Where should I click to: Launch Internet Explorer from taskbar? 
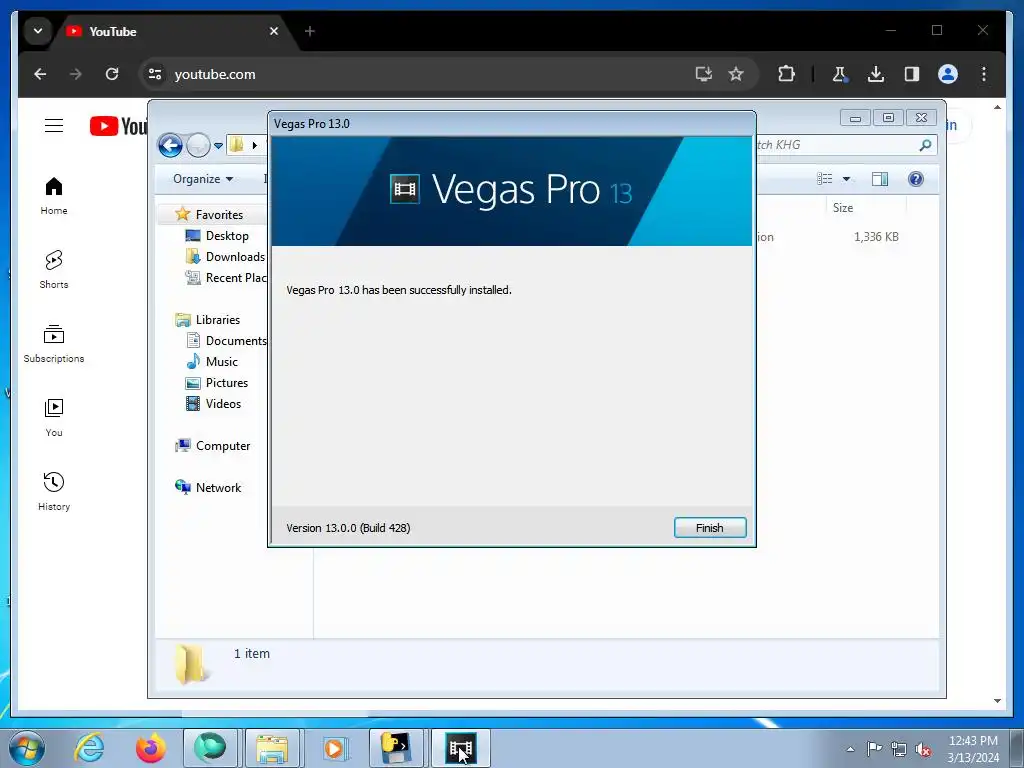pos(89,748)
